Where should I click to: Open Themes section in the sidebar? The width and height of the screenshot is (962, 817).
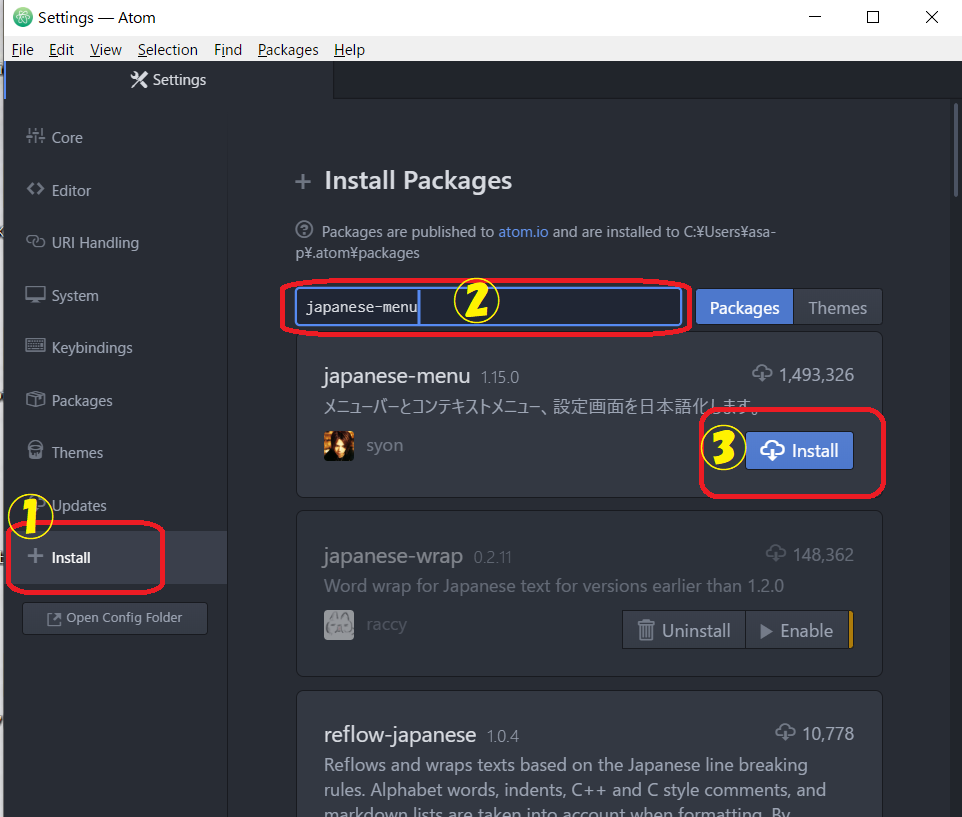point(76,453)
